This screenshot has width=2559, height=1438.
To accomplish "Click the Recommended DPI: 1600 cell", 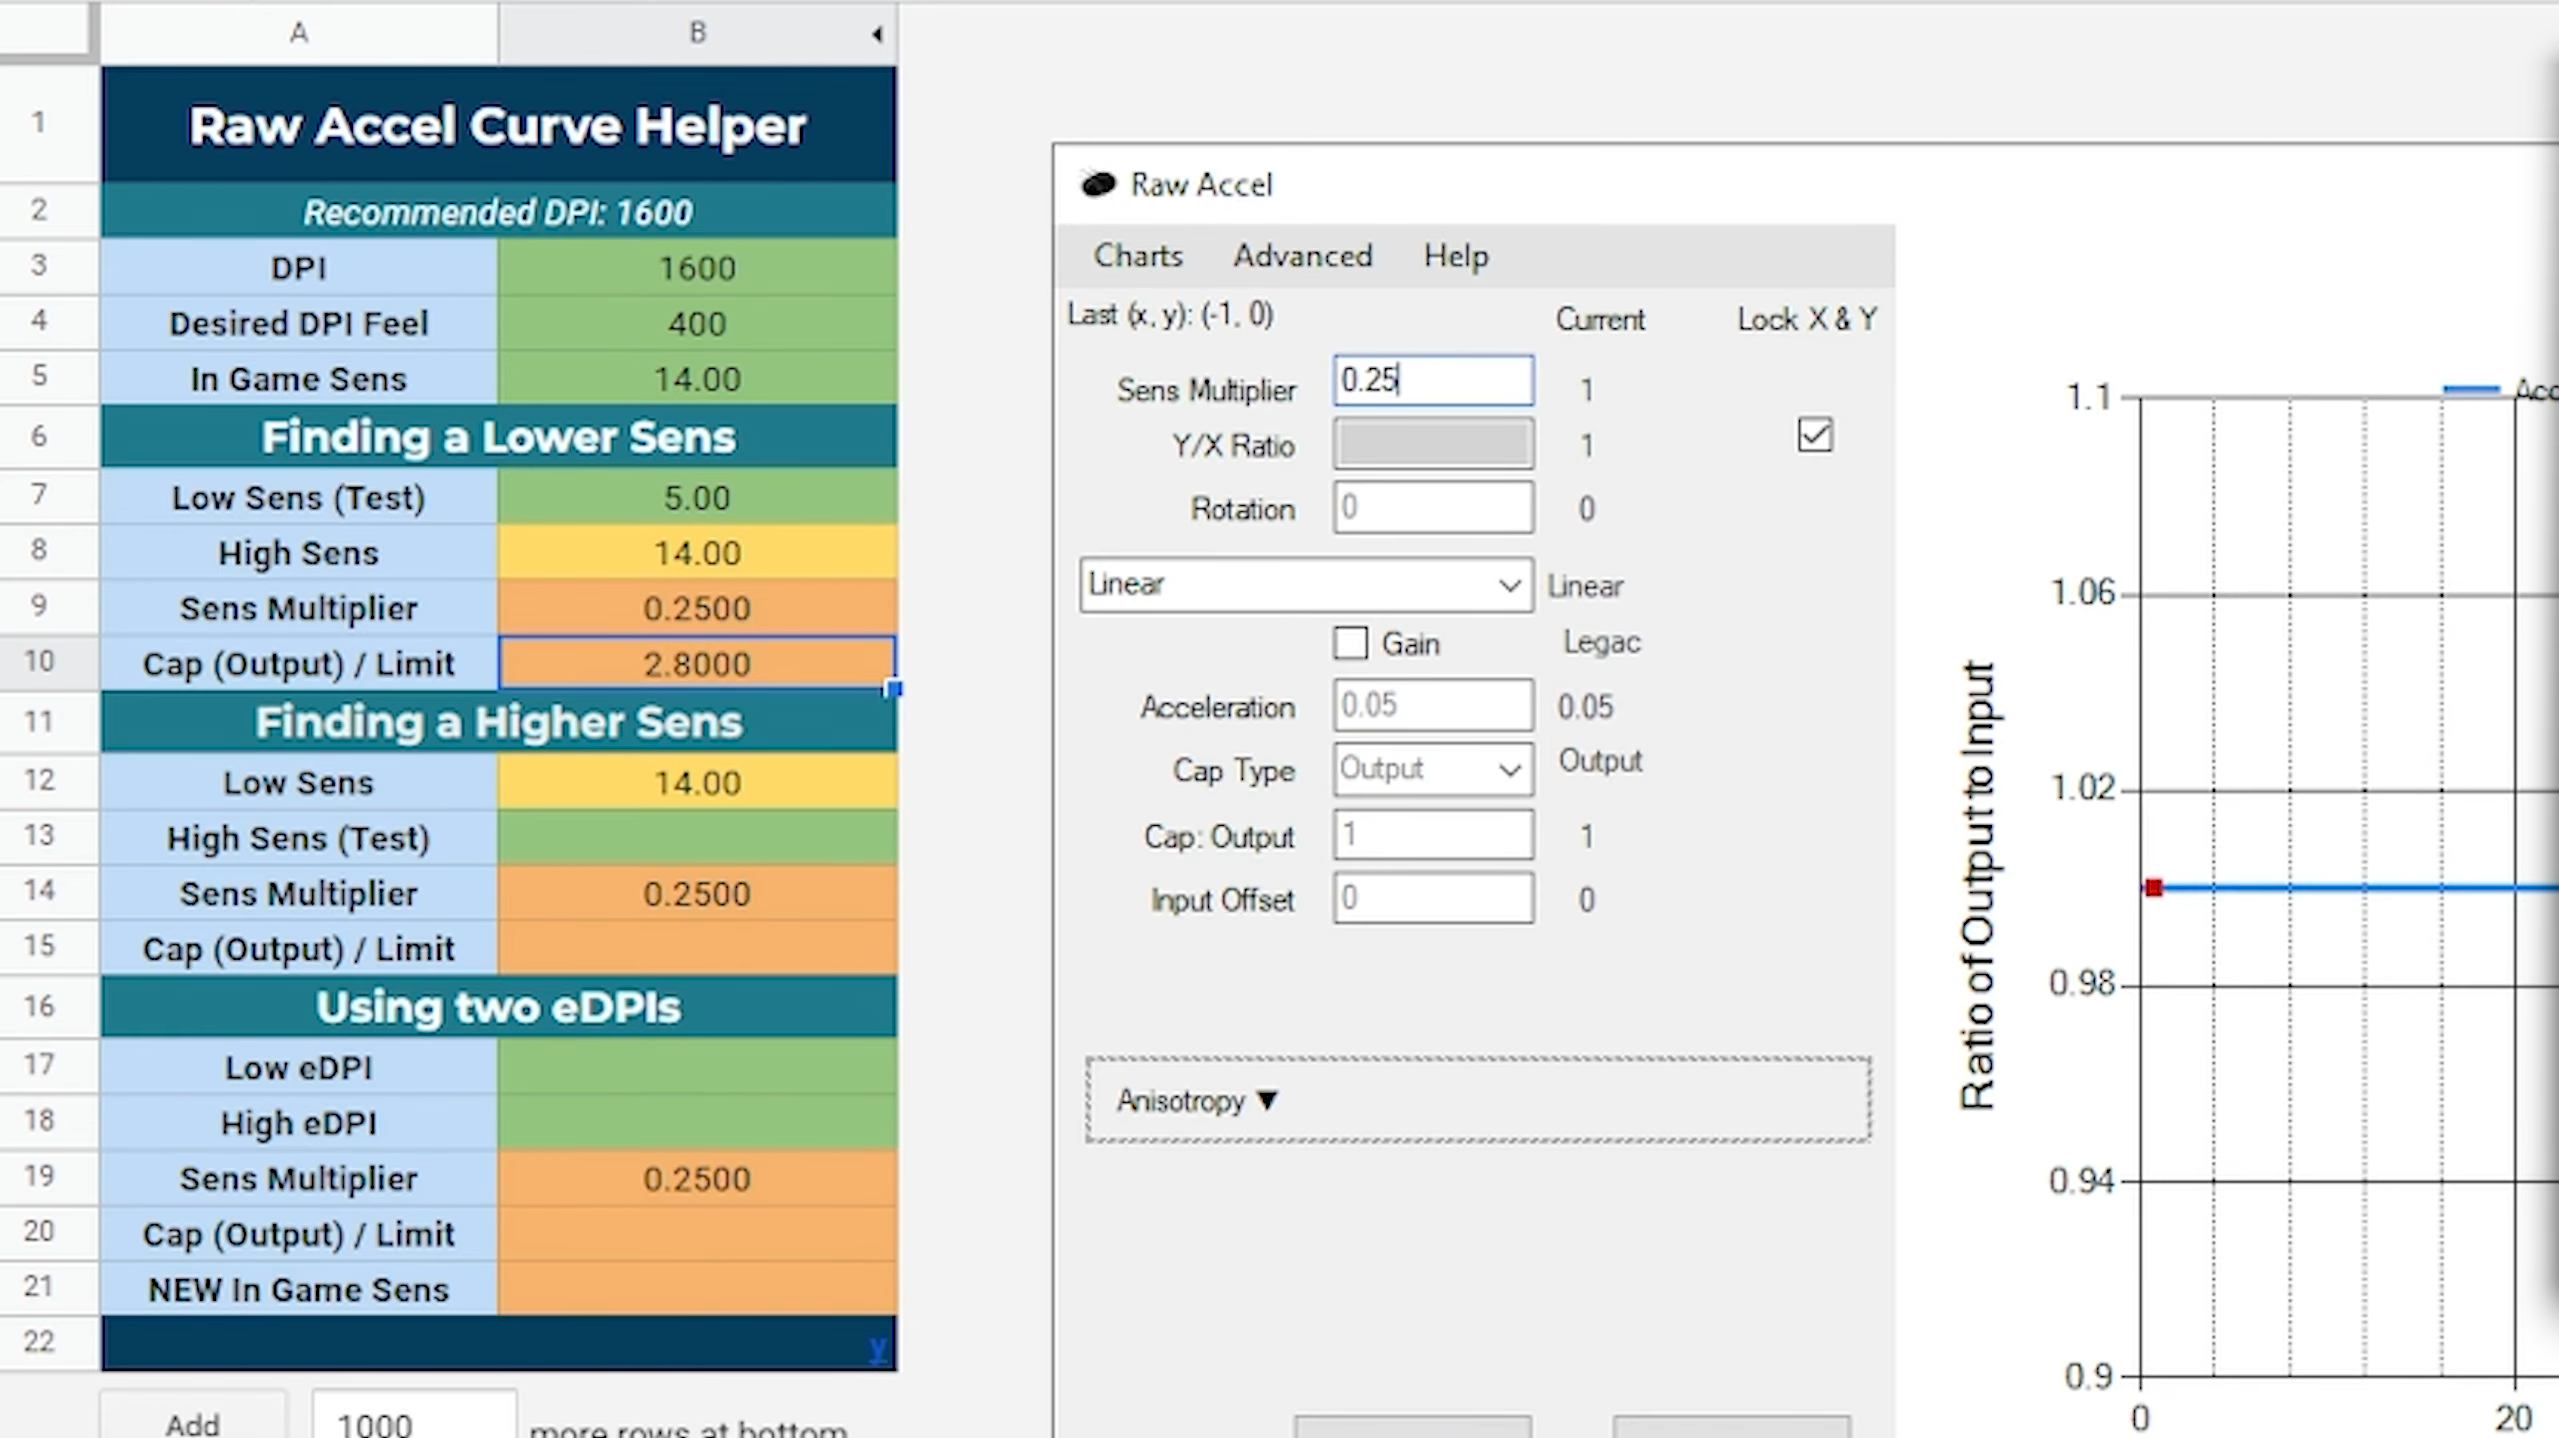I will (x=498, y=211).
